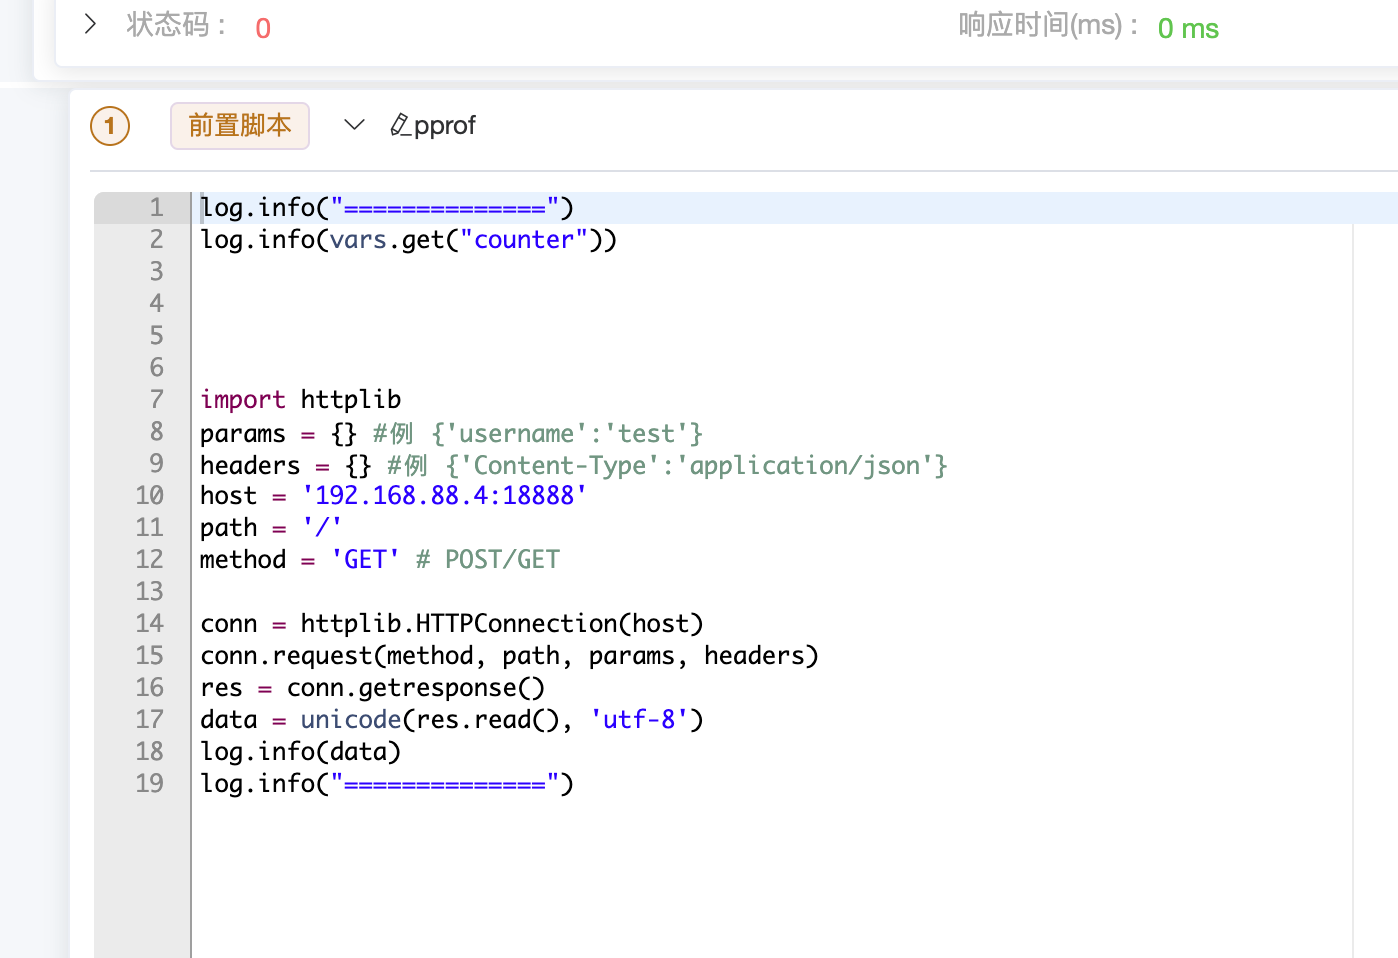Click the circled number 1 step badge
Image resolution: width=1398 pixels, height=958 pixels.
(x=109, y=126)
